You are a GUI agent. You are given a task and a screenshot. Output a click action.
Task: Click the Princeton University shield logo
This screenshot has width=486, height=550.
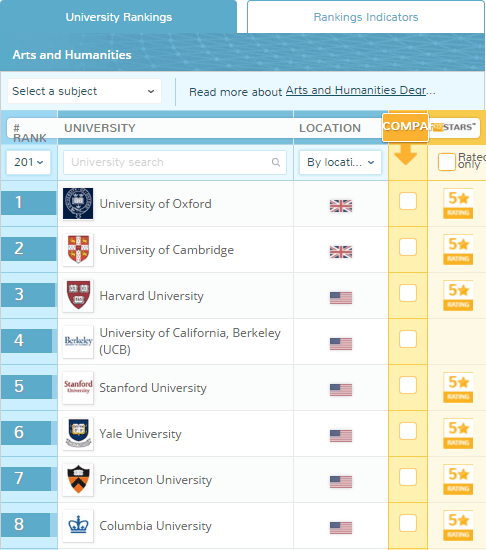[78, 479]
